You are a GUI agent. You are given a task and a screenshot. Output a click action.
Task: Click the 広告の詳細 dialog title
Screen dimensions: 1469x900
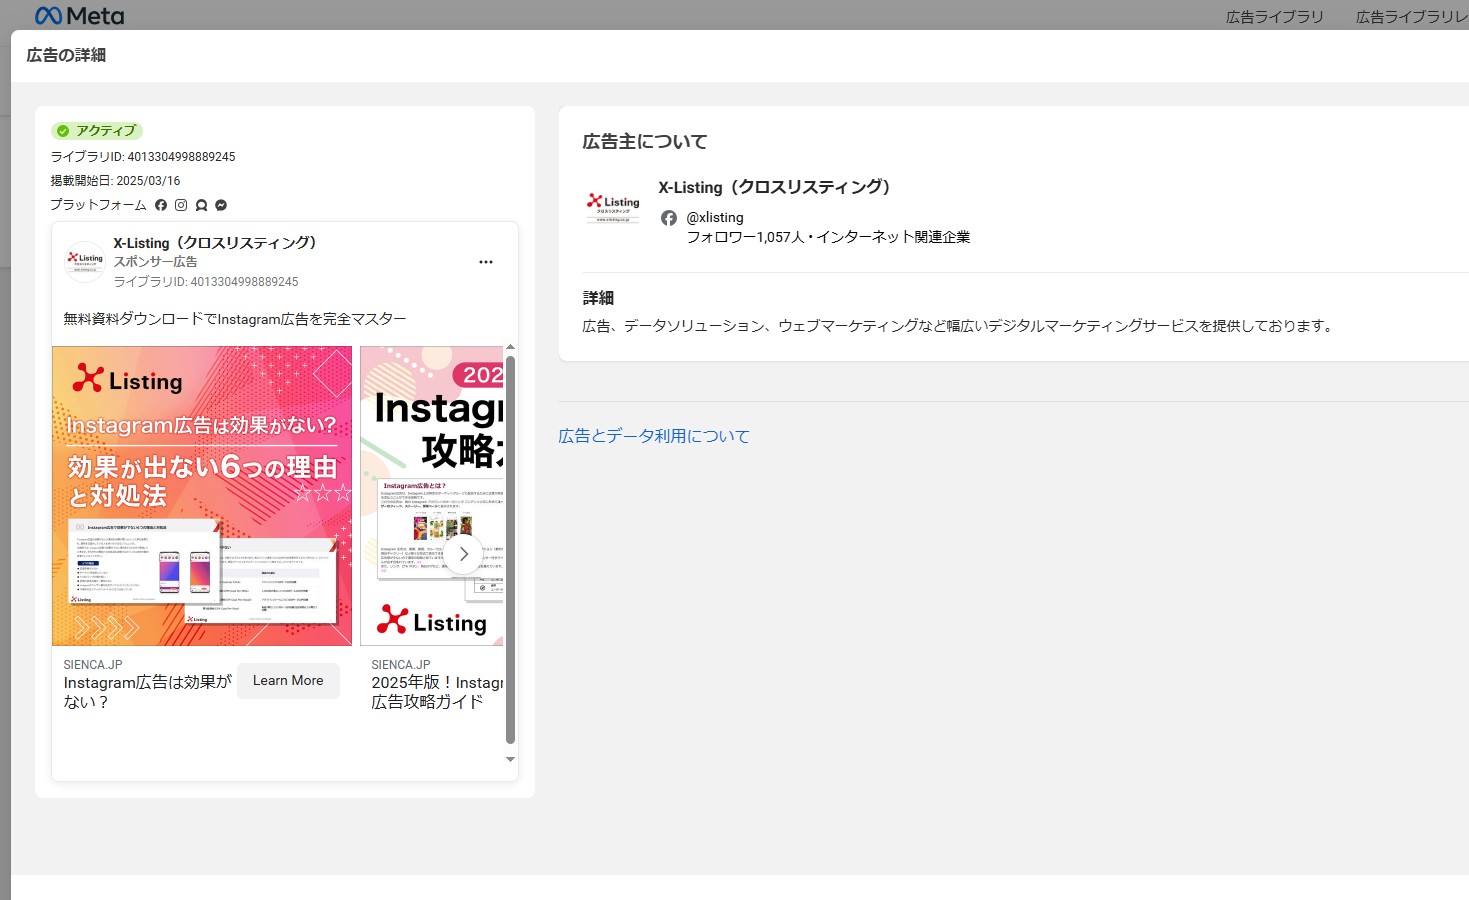click(x=66, y=55)
